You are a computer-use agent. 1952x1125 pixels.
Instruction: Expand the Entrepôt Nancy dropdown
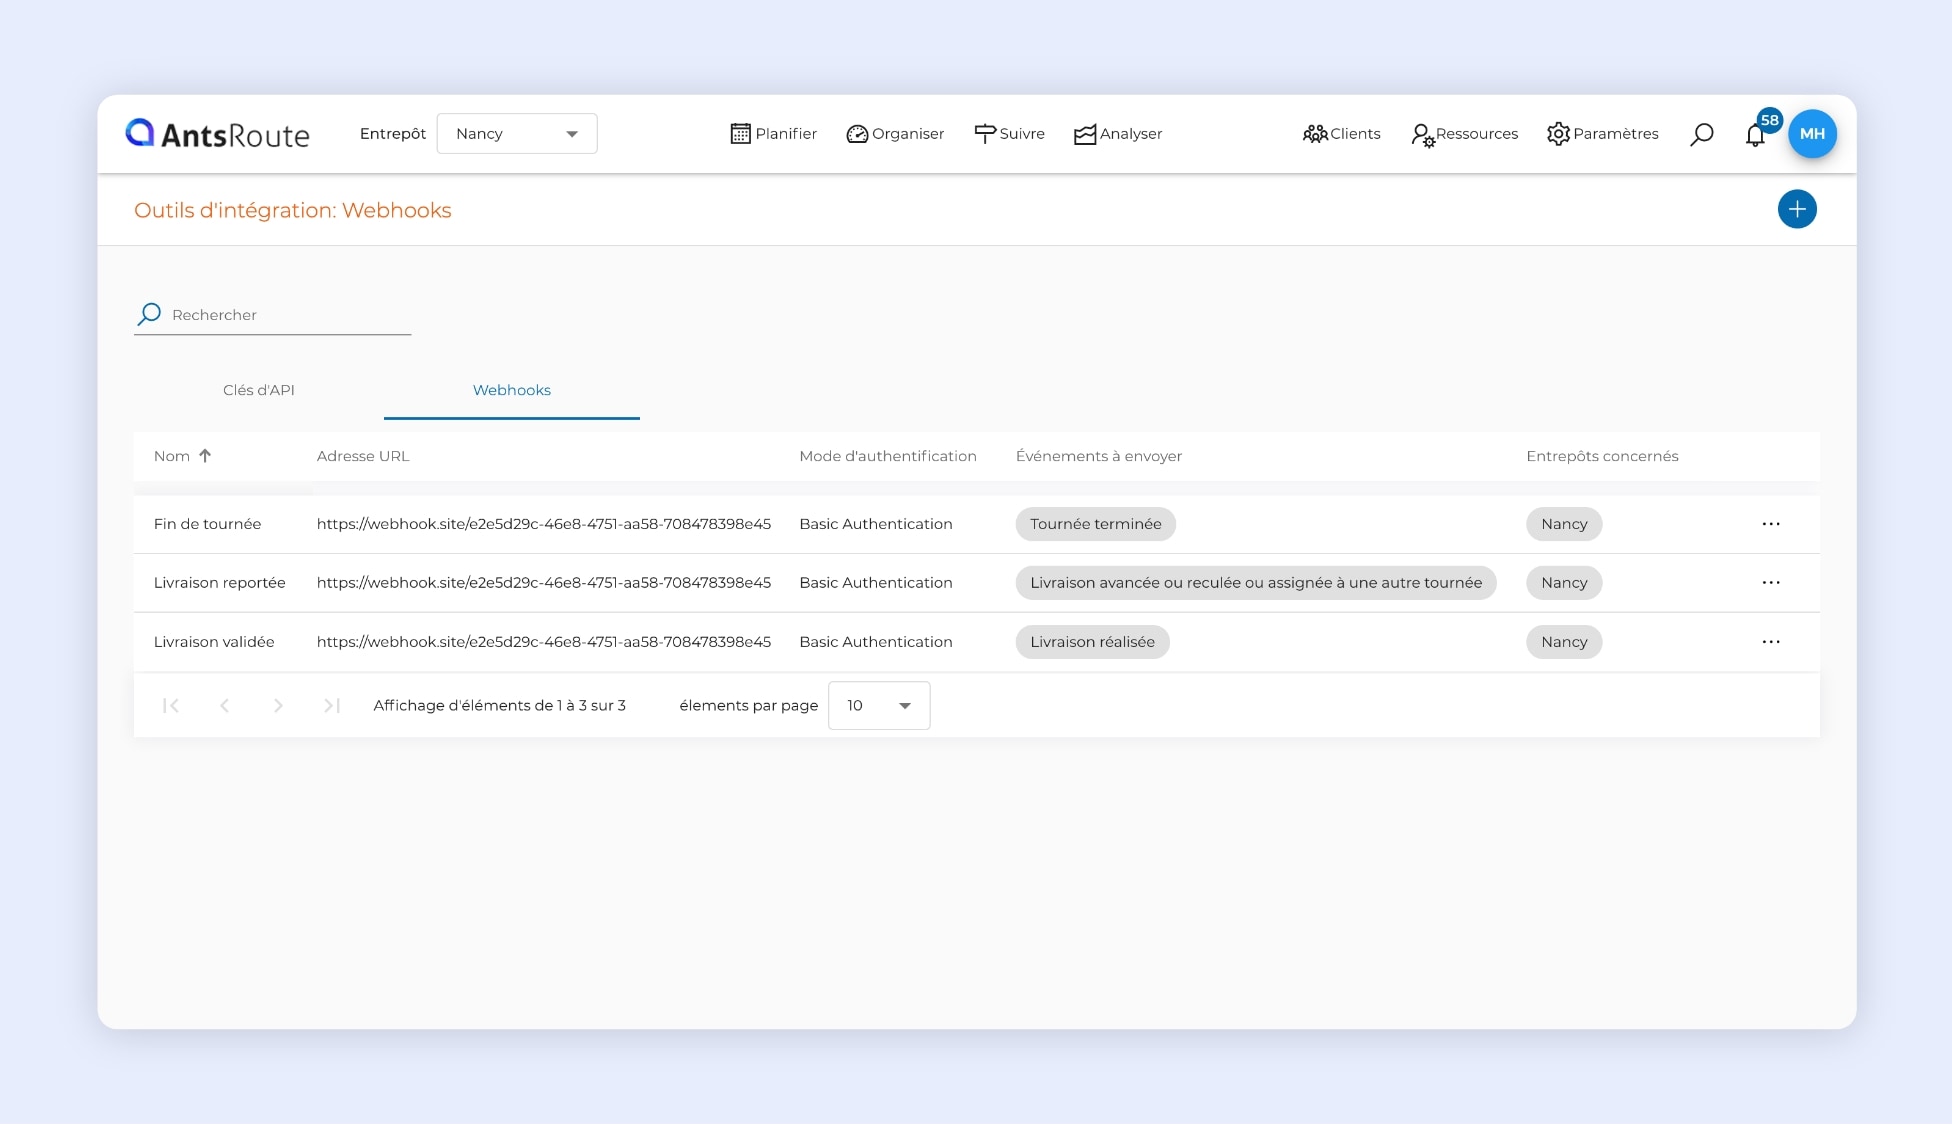(x=517, y=134)
